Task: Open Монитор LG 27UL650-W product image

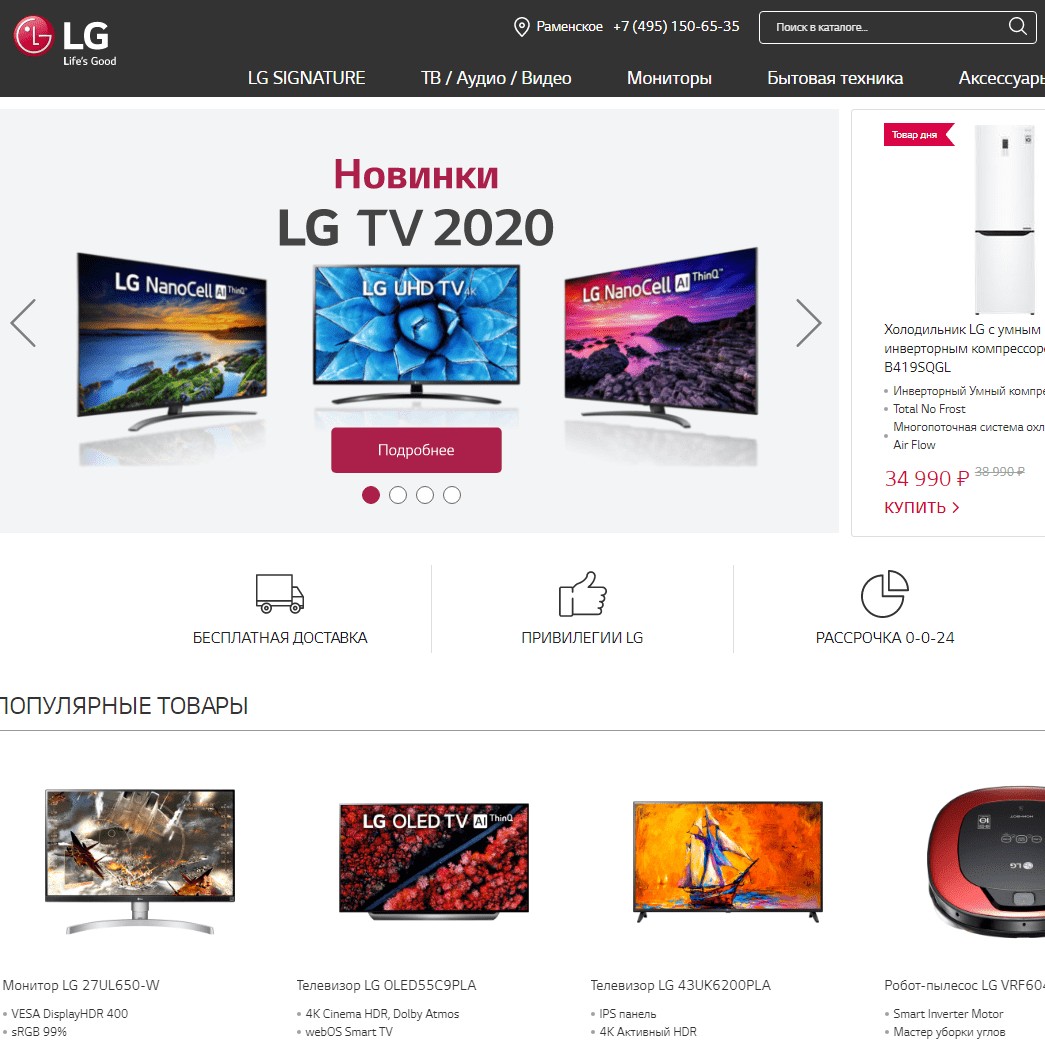Action: pos(140,861)
